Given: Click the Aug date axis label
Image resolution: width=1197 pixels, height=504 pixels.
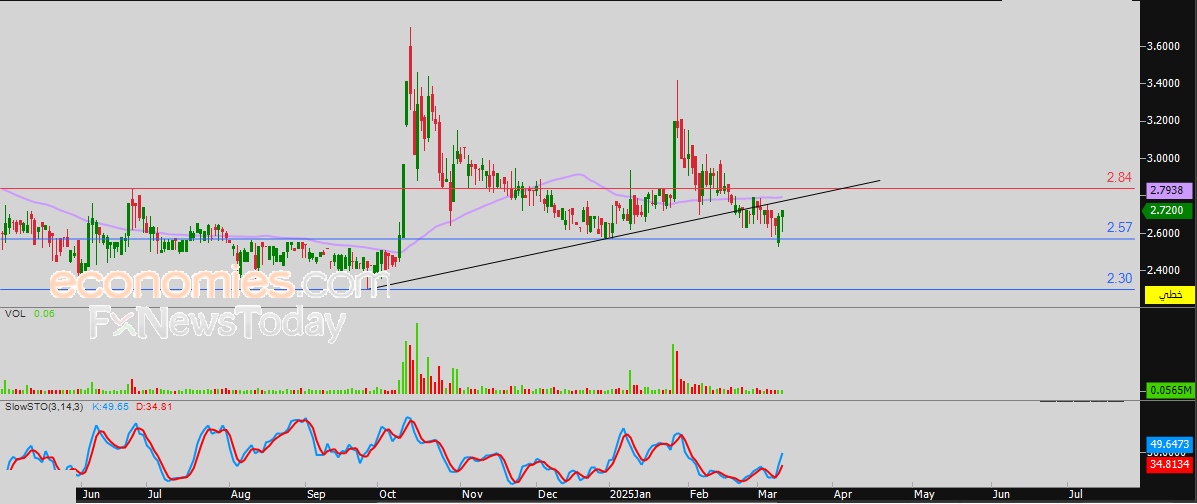Looking at the screenshot, I should point(240,495).
